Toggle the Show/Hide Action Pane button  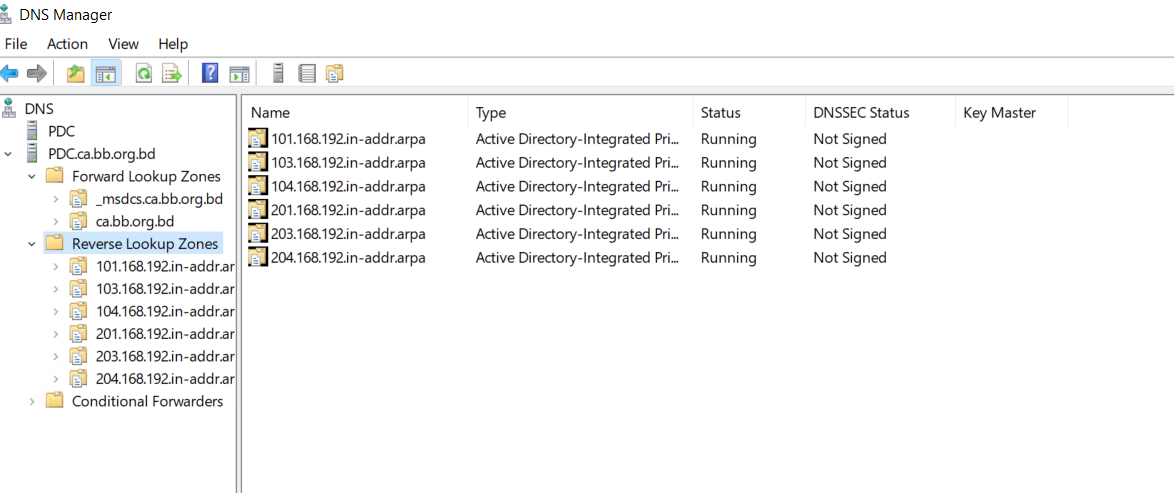[239, 73]
